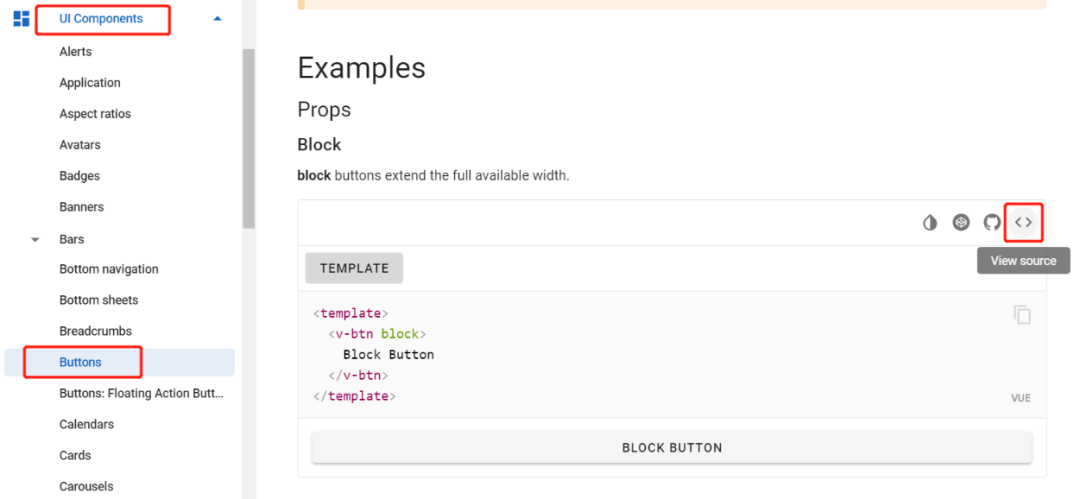
Task: Select the TEMPLATE tab
Action: (354, 268)
